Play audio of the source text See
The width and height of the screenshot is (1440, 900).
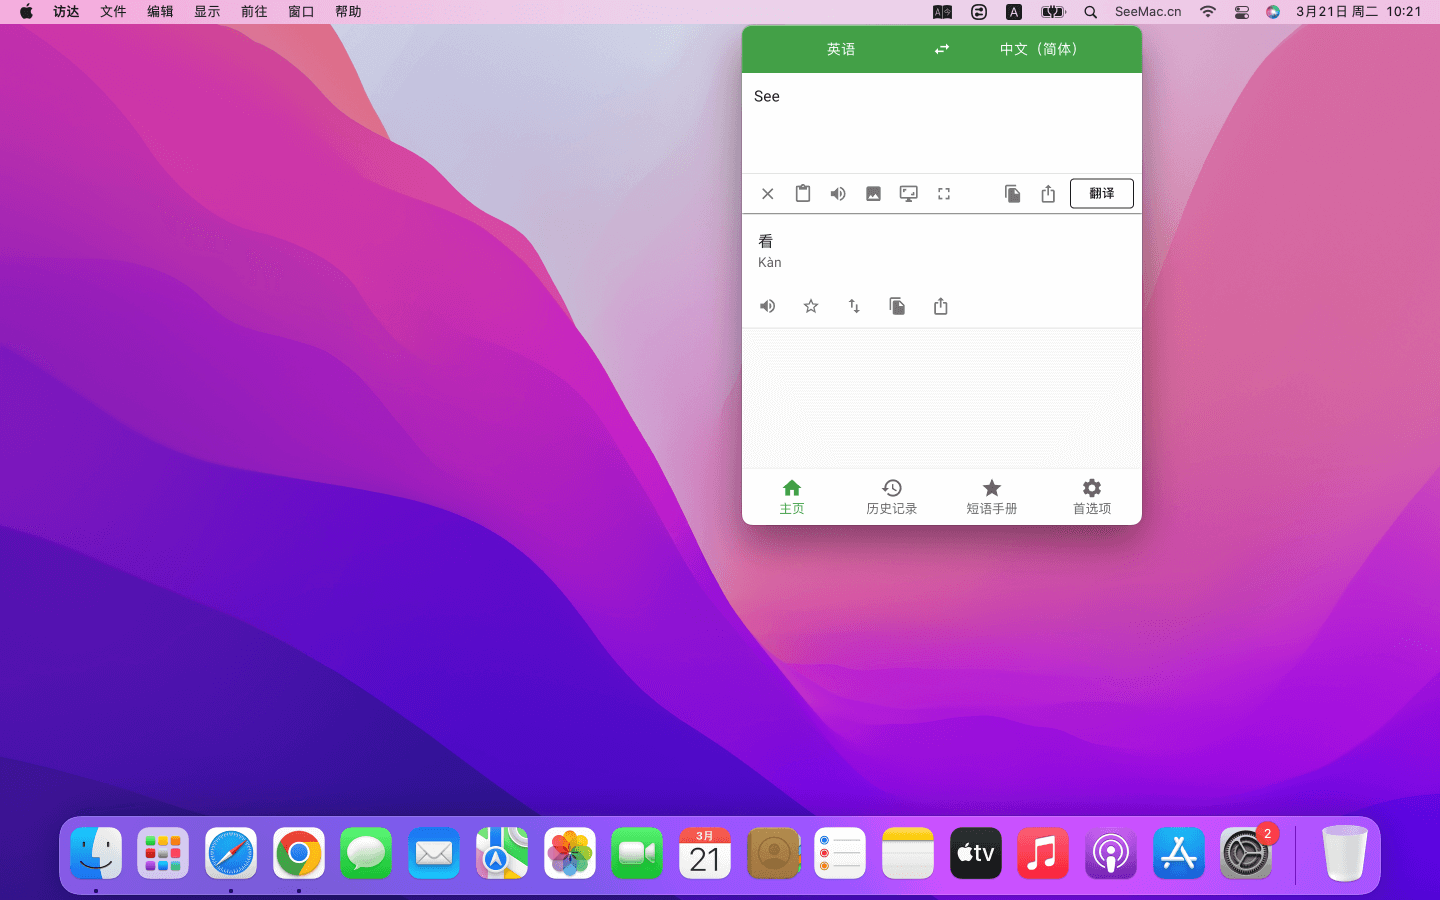[x=838, y=194]
